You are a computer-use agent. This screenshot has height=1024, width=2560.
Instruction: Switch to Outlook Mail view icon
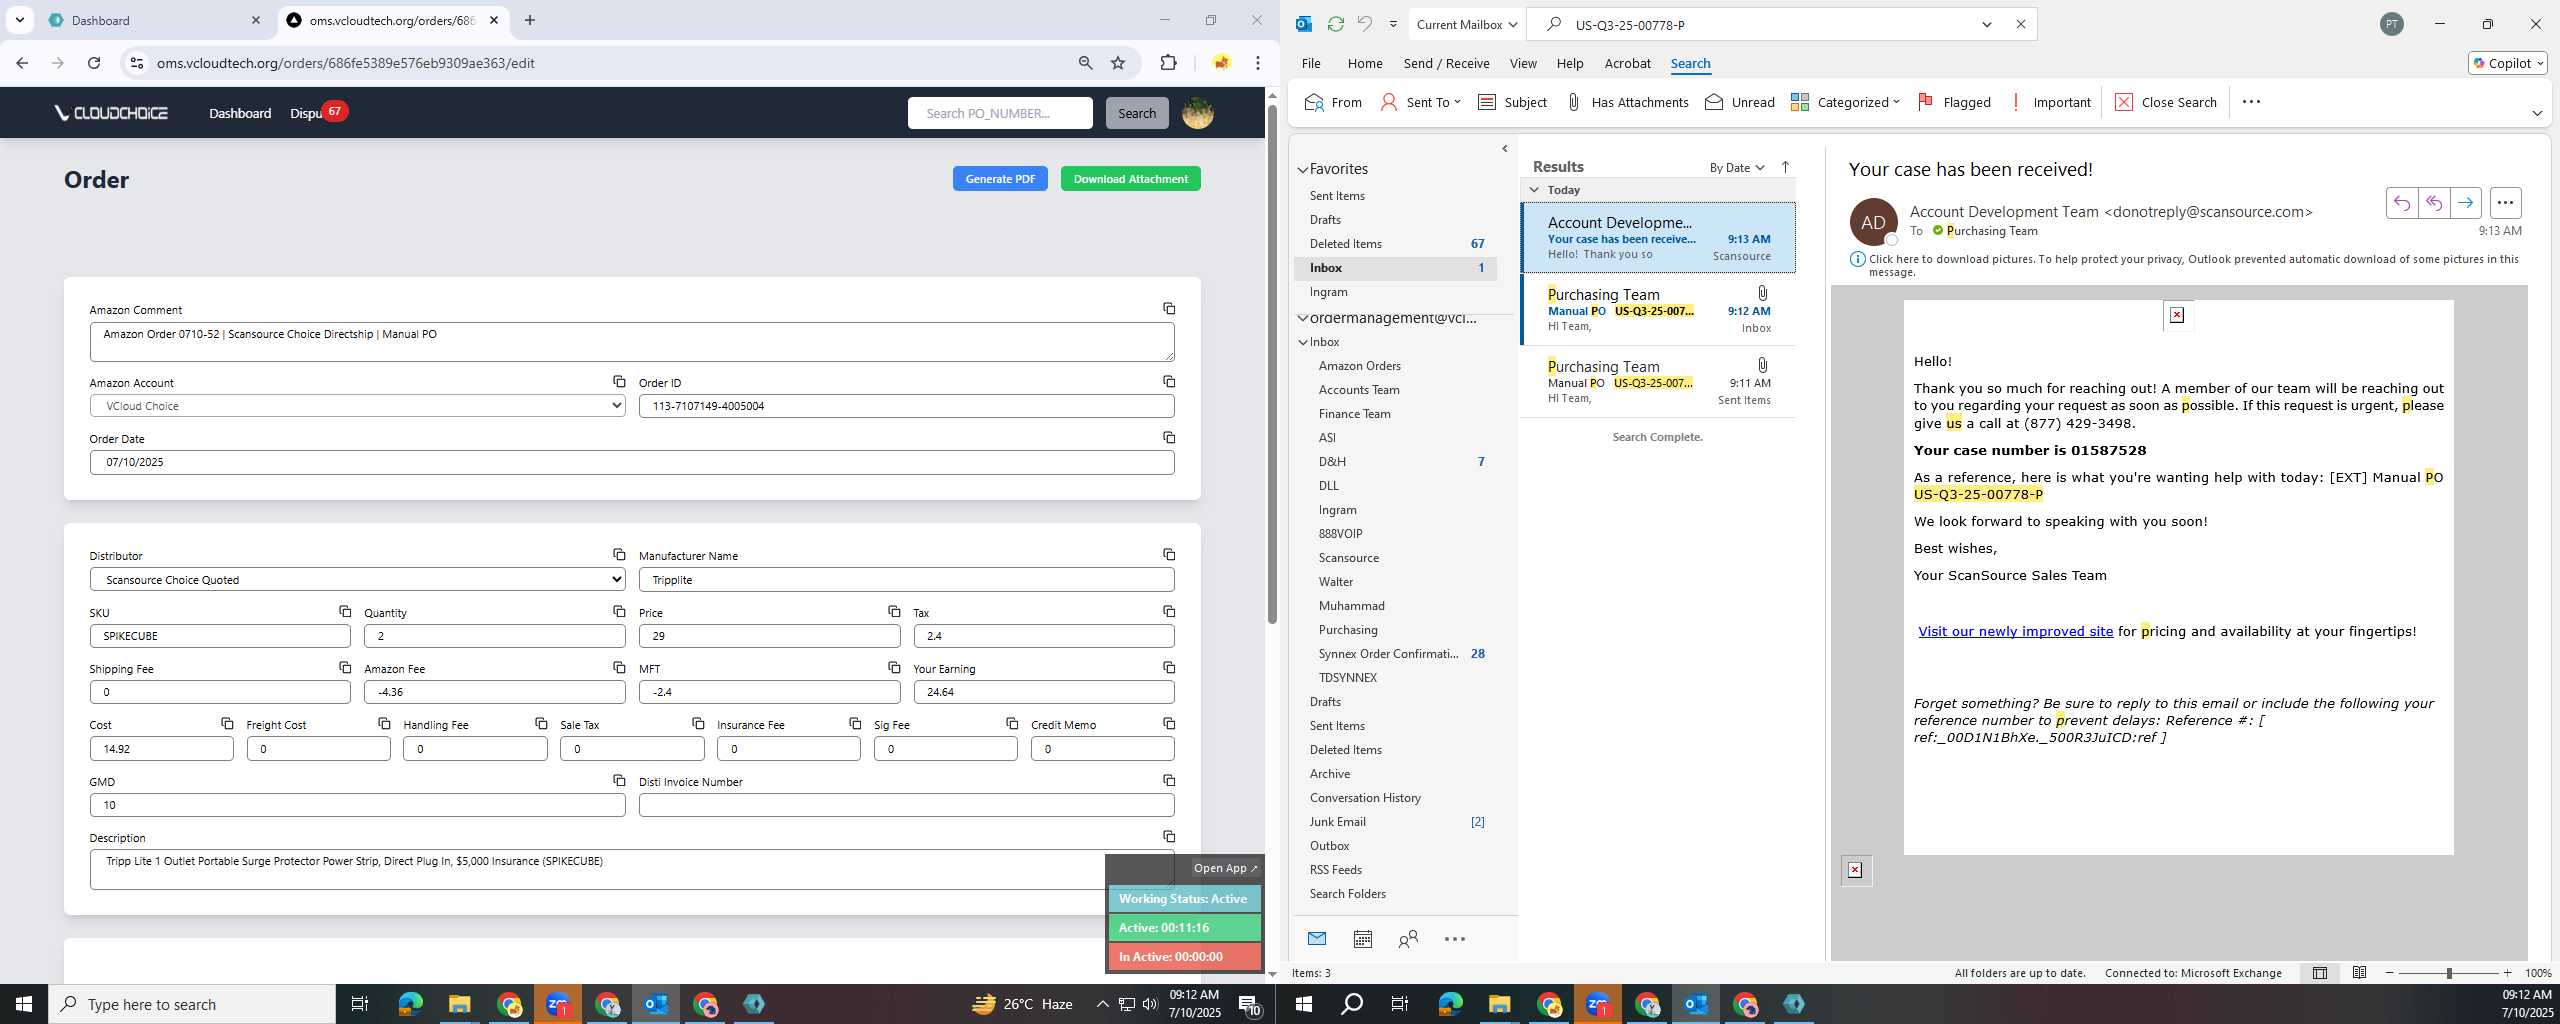point(1317,939)
